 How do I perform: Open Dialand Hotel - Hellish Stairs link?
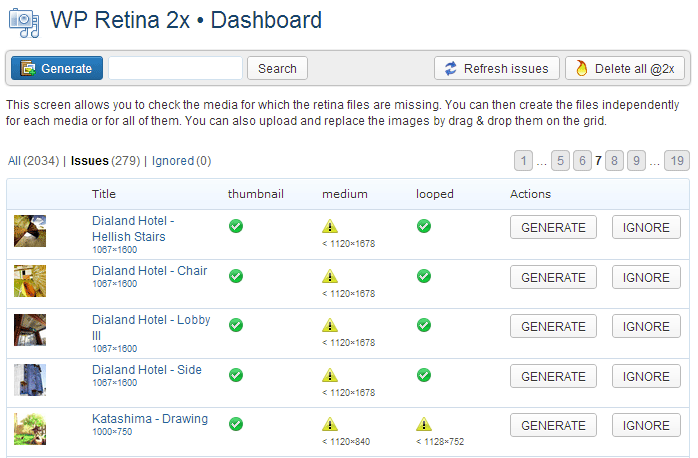[x=133, y=228]
